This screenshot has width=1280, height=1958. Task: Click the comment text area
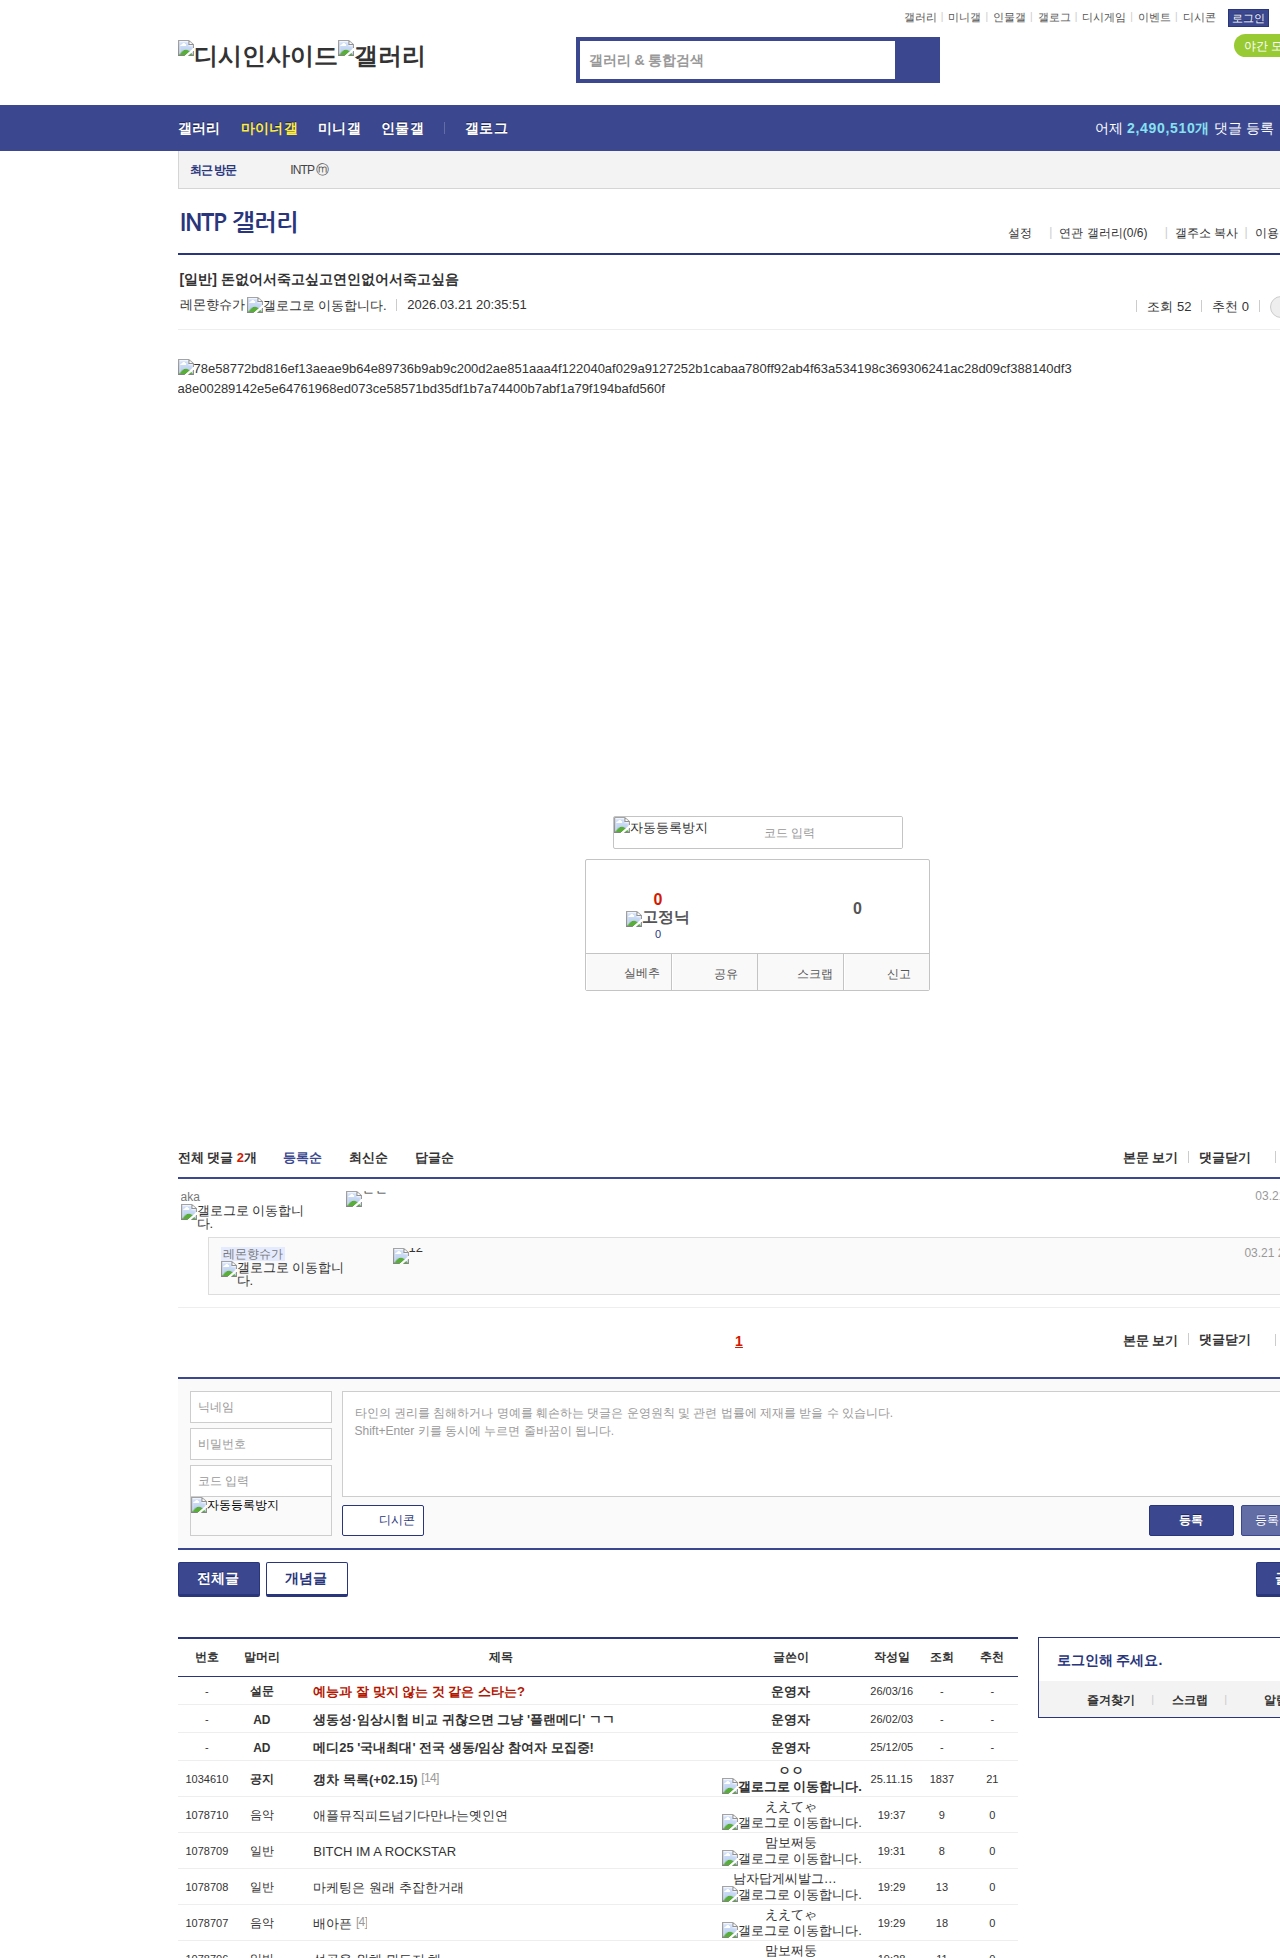pos(811,1444)
